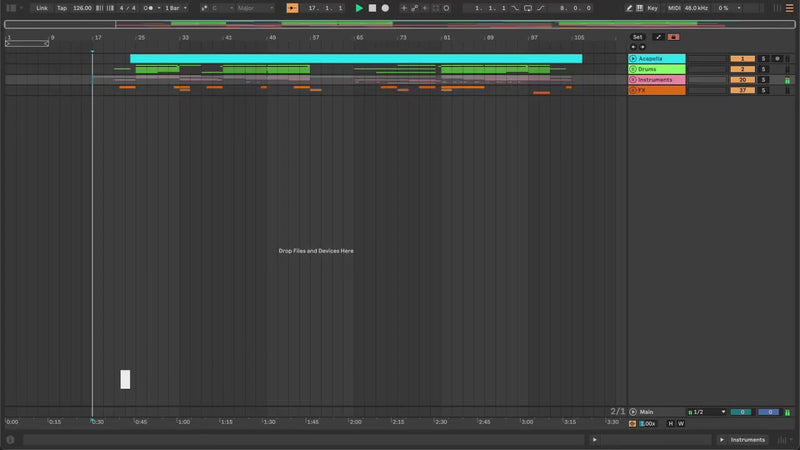Solo the Drums track

(764, 69)
